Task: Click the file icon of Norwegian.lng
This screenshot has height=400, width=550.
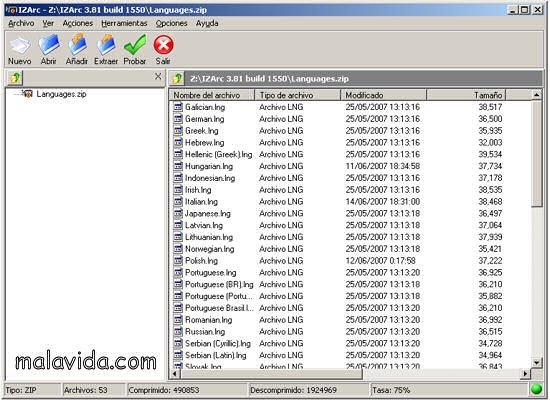Action: coord(178,249)
